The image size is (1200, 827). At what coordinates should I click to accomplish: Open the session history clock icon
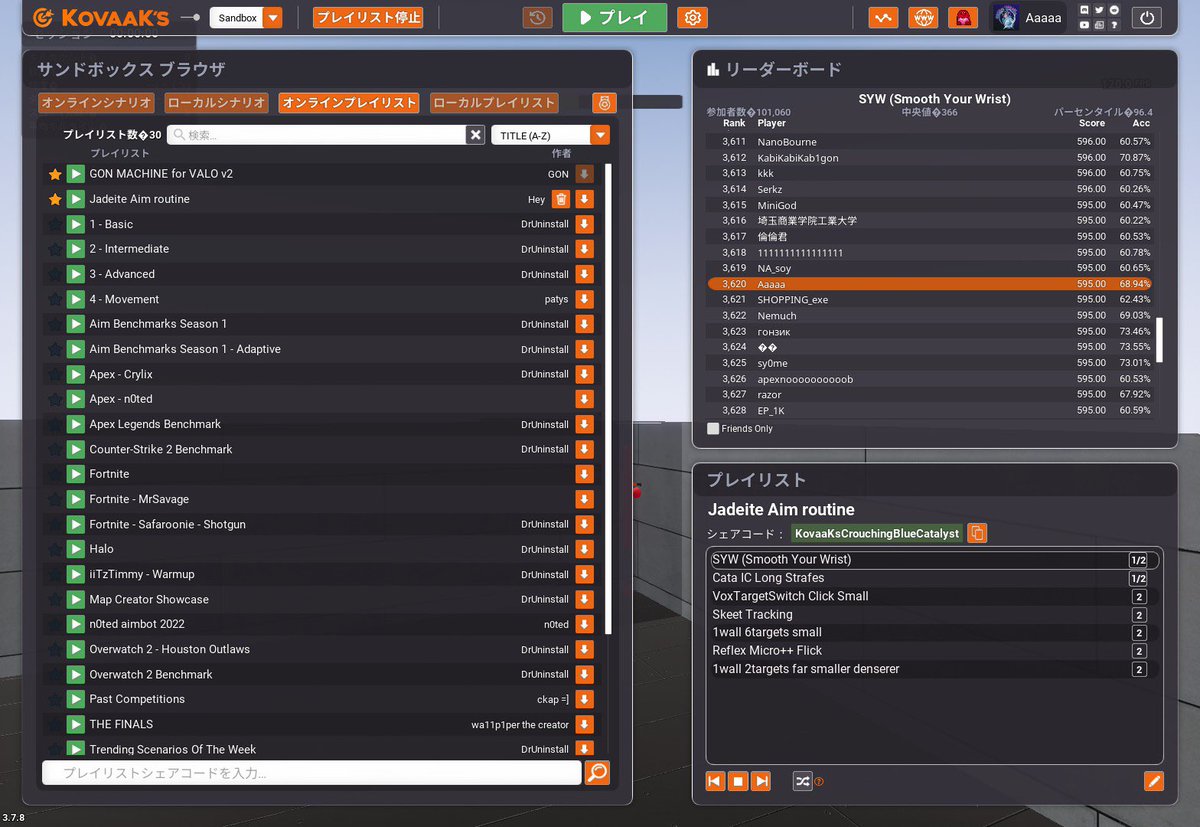pyautogui.click(x=537, y=18)
